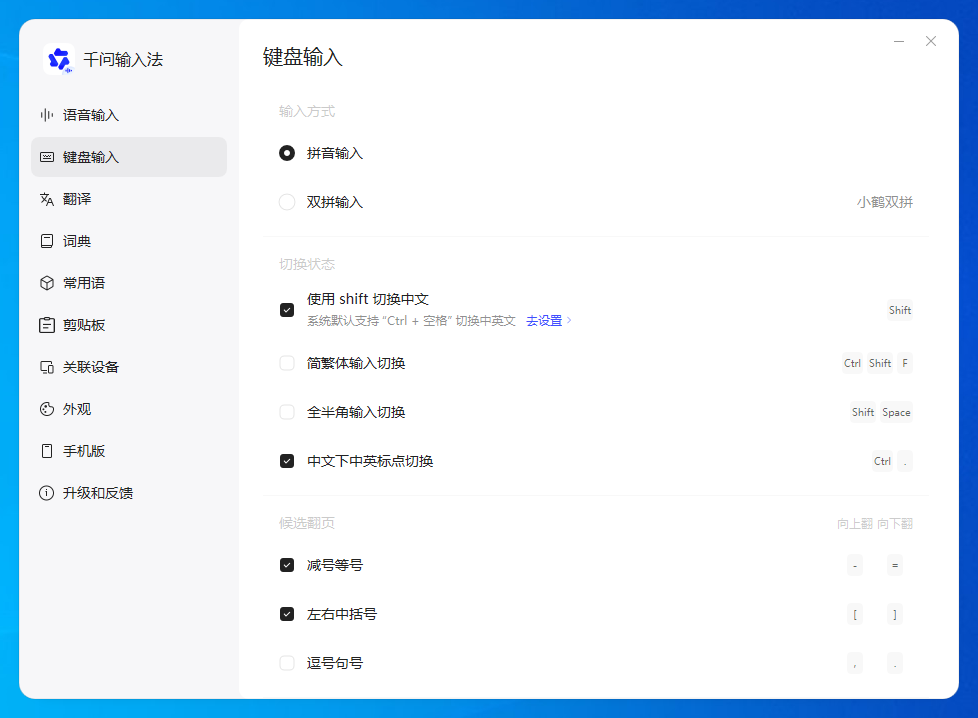Click the chevron after 去设置

coord(569,321)
